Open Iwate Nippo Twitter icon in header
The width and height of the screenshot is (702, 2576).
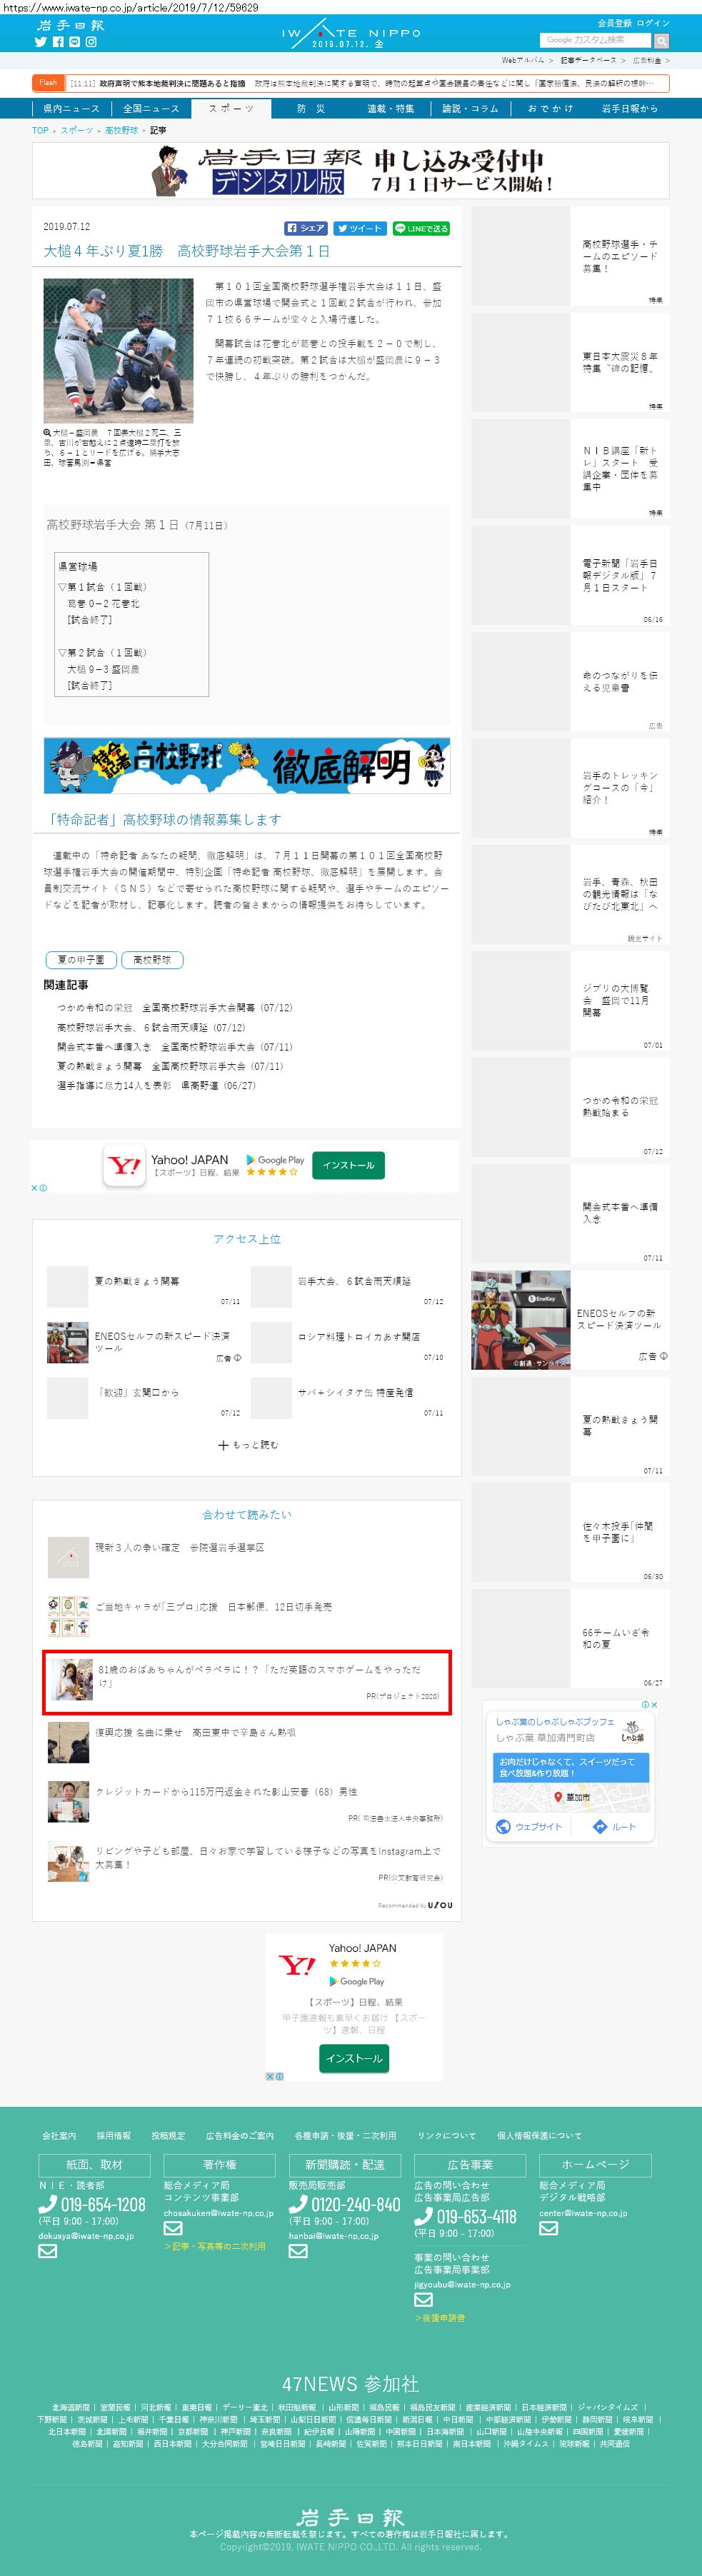[x=41, y=42]
